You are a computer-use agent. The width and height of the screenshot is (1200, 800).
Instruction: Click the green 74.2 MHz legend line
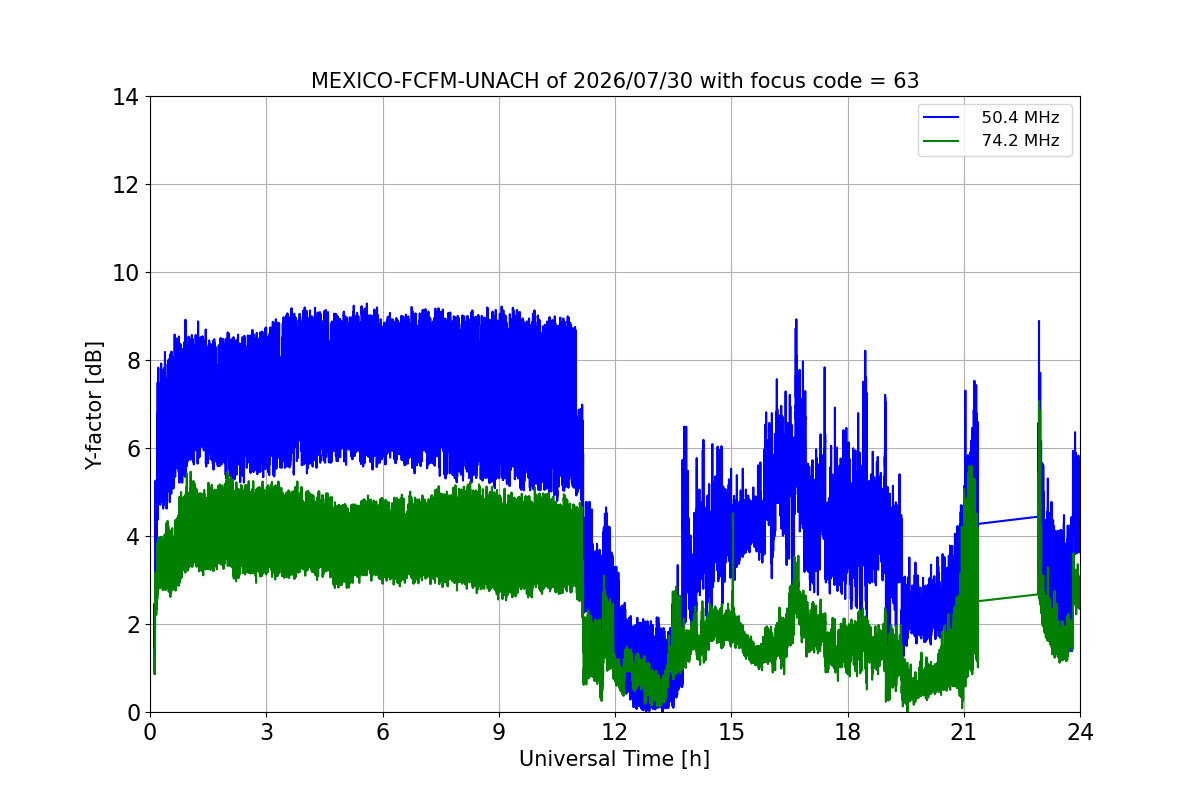(x=941, y=141)
